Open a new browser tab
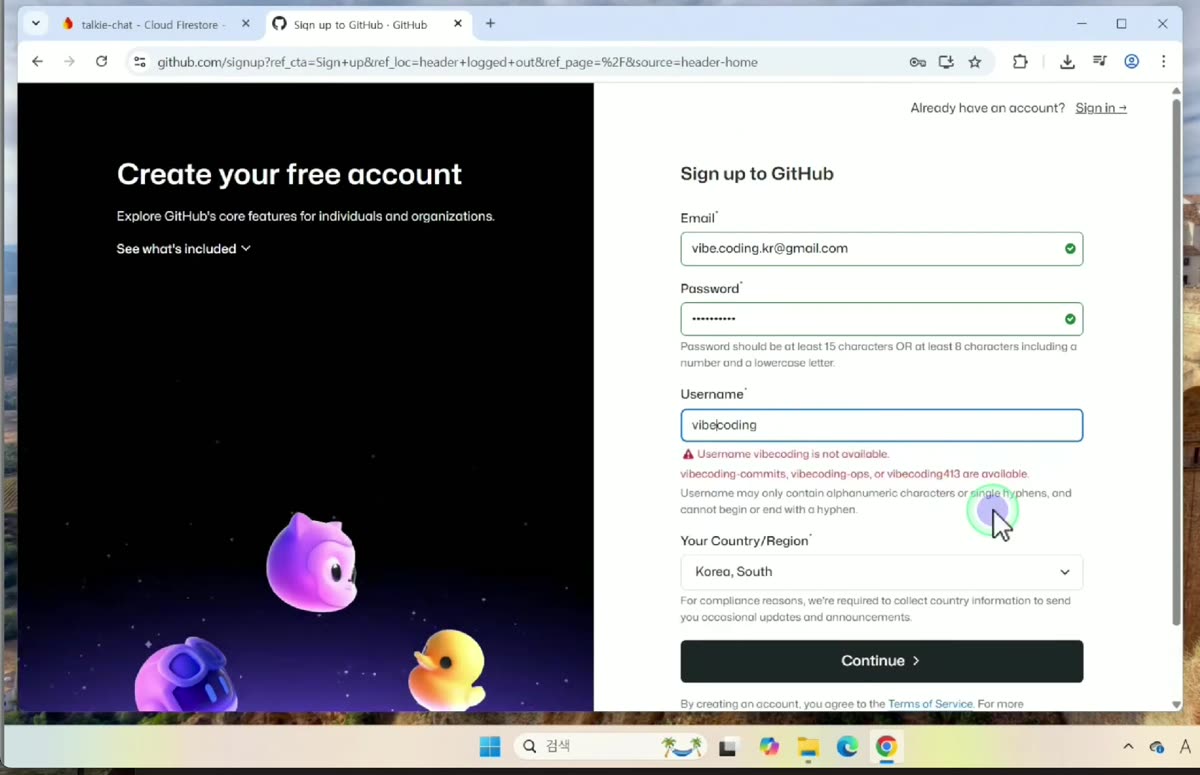Screen dimensions: 1200x775 point(490,24)
